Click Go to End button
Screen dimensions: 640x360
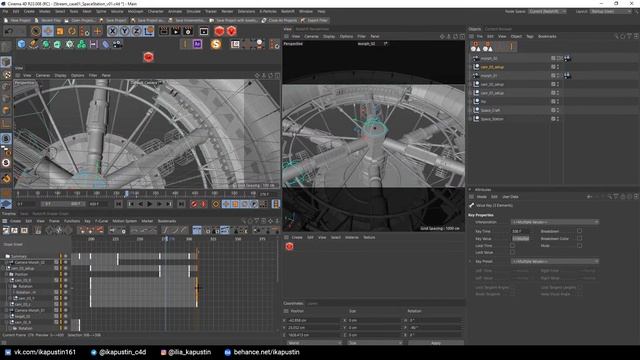[x=181, y=204]
